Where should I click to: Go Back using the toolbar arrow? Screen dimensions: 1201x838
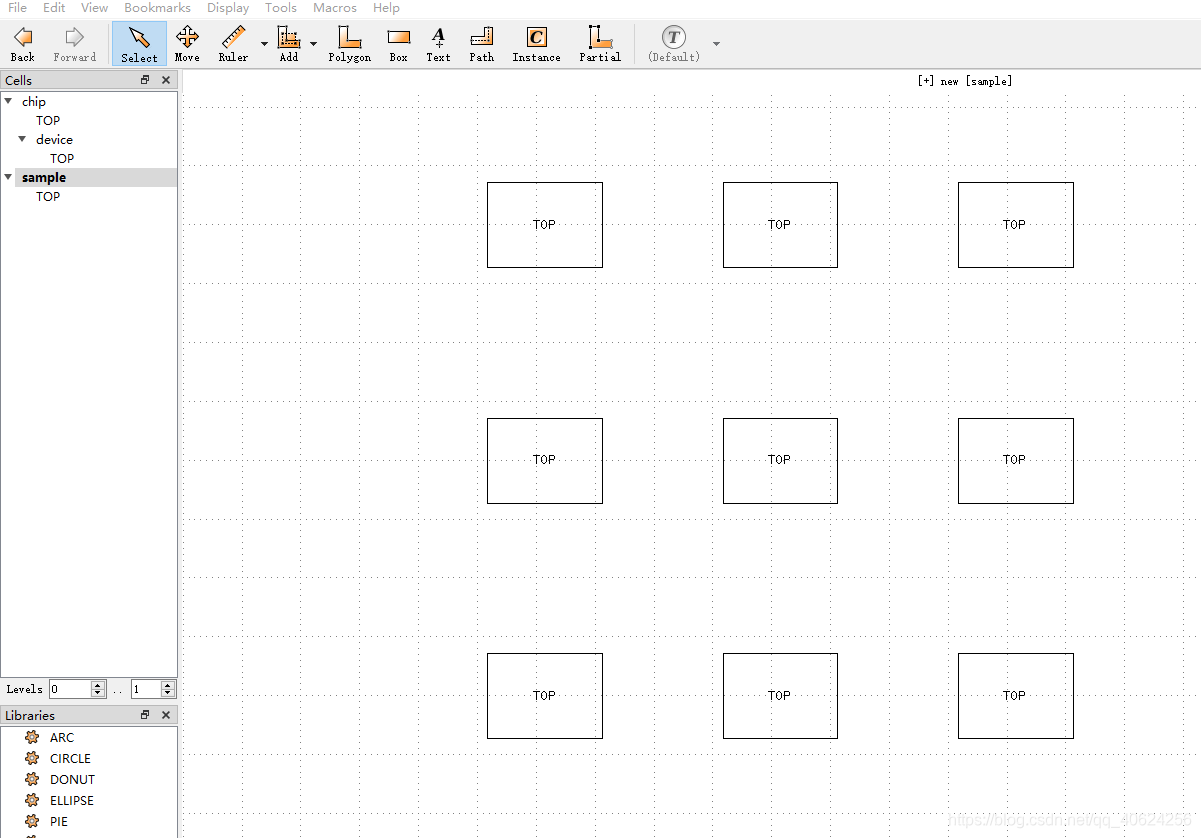[x=23, y=43]
